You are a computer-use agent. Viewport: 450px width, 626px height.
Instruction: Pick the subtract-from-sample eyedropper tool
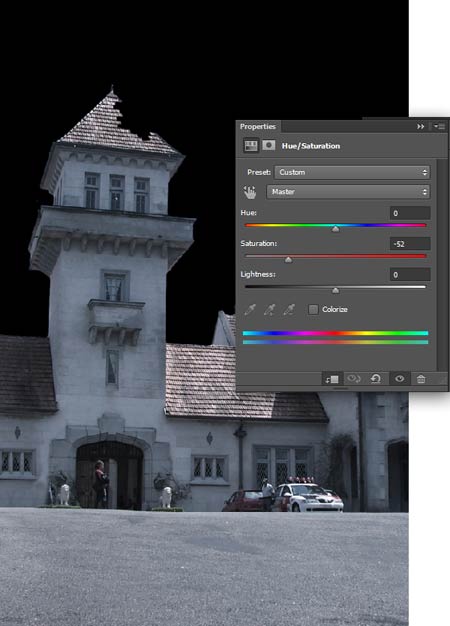pos(289,309)
